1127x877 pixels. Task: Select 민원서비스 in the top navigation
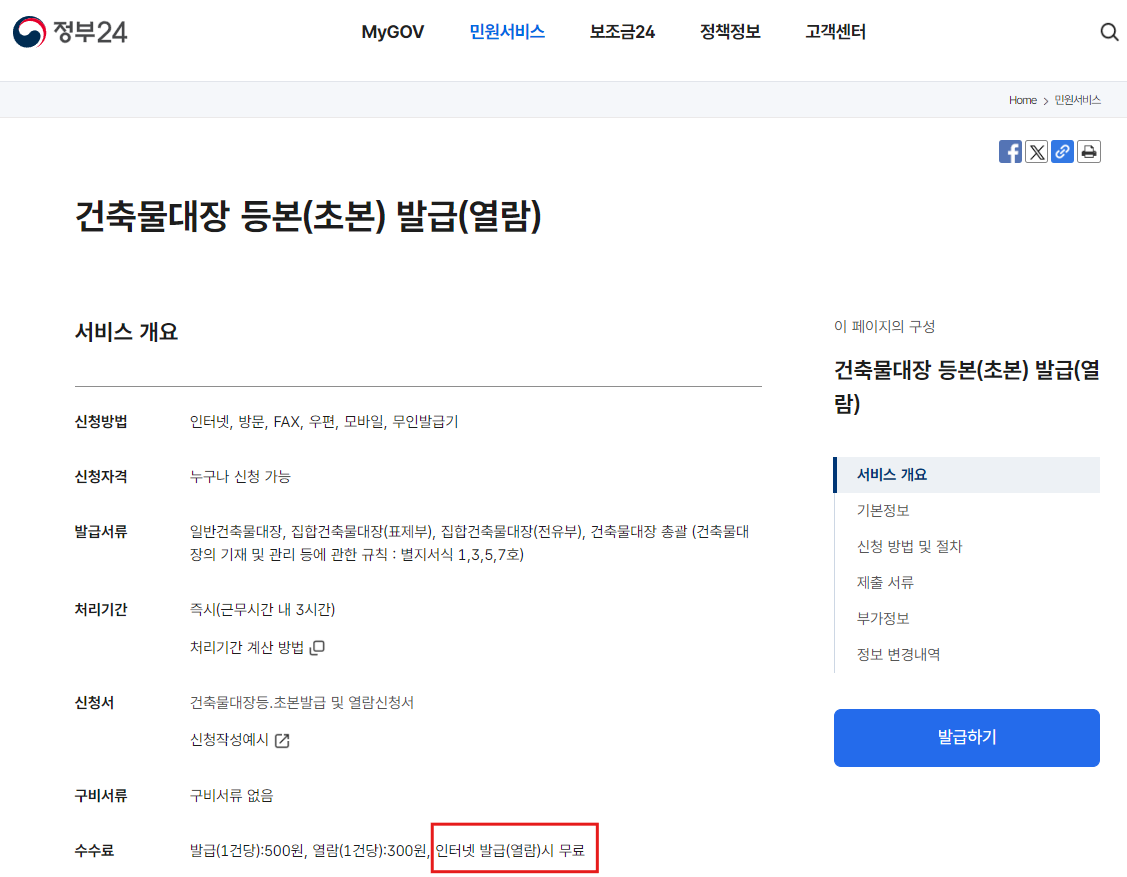pyautogui.click(x=506, y=32)
